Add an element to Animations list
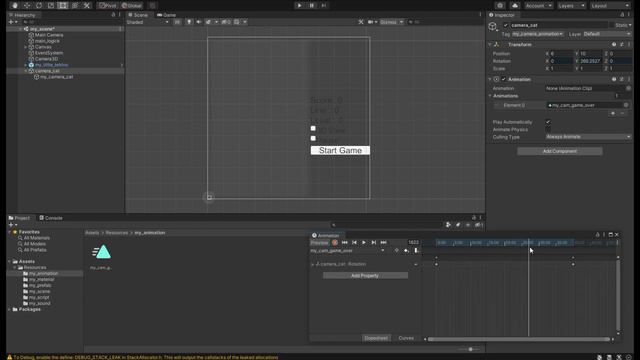The image size is (640, 360). 613,113
